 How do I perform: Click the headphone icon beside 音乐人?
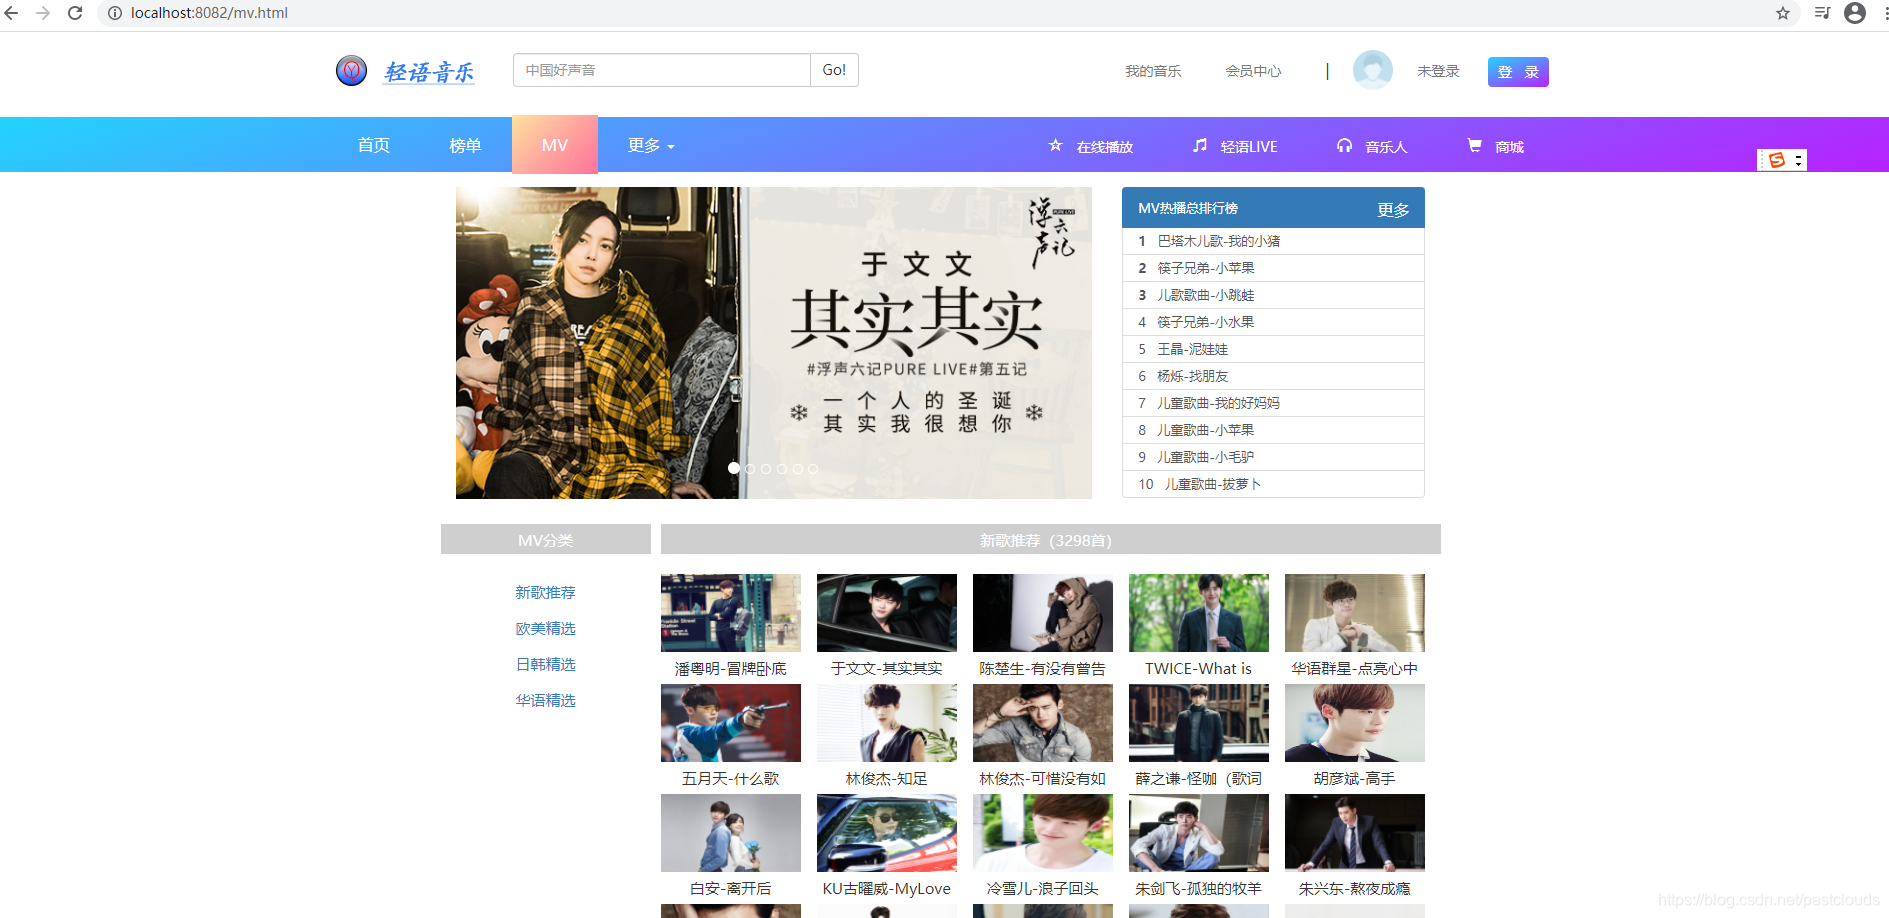(1344, 145)
